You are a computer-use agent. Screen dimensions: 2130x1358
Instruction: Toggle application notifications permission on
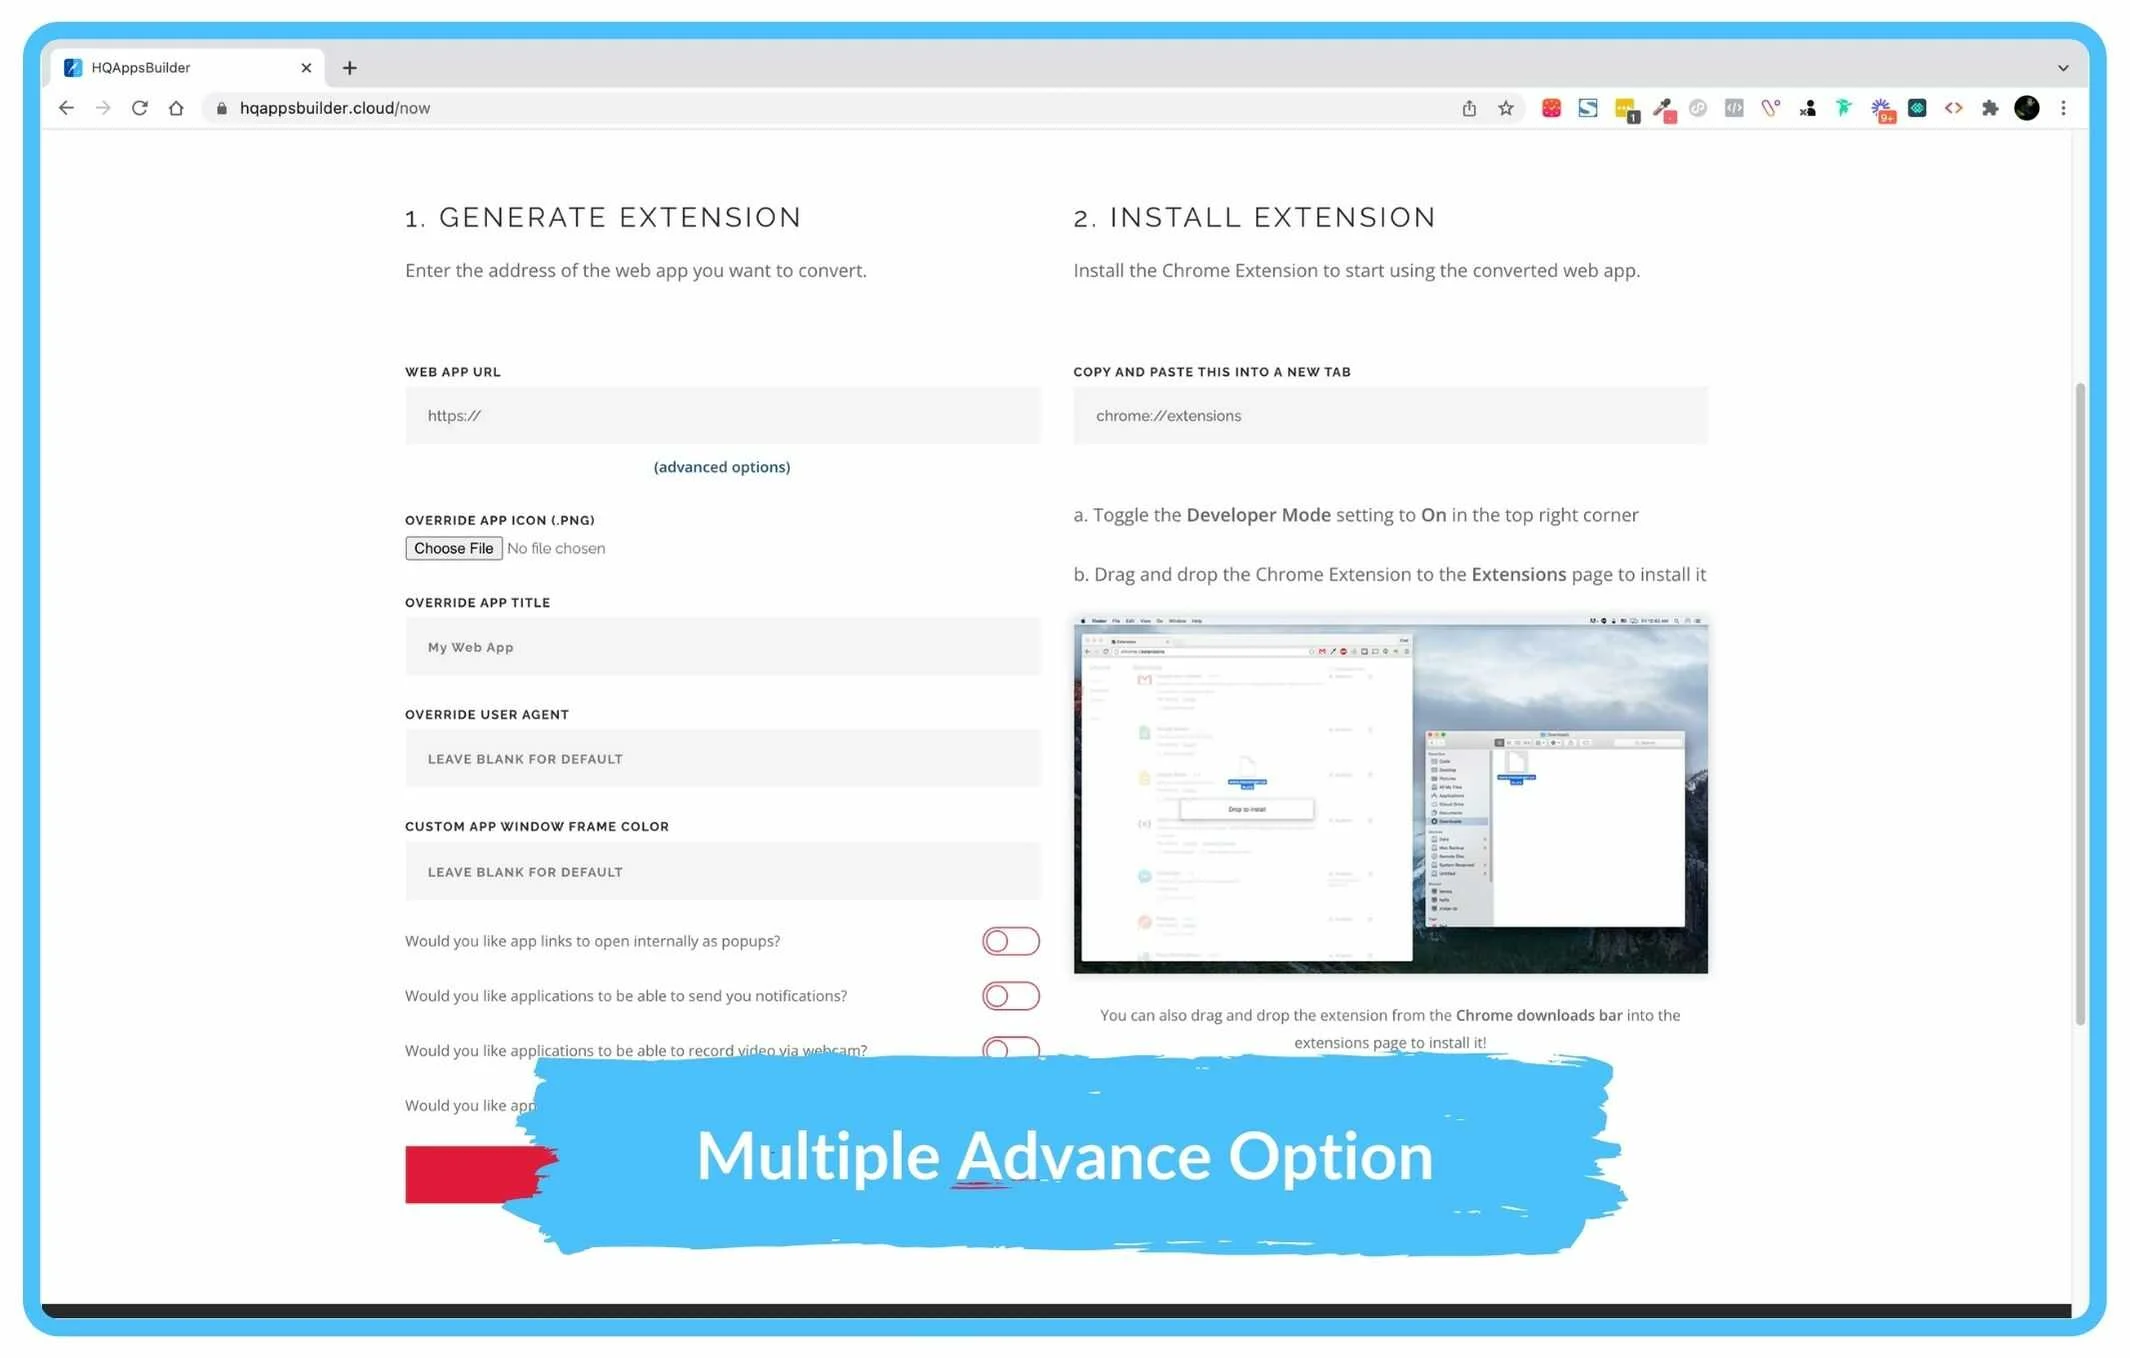1010,996
